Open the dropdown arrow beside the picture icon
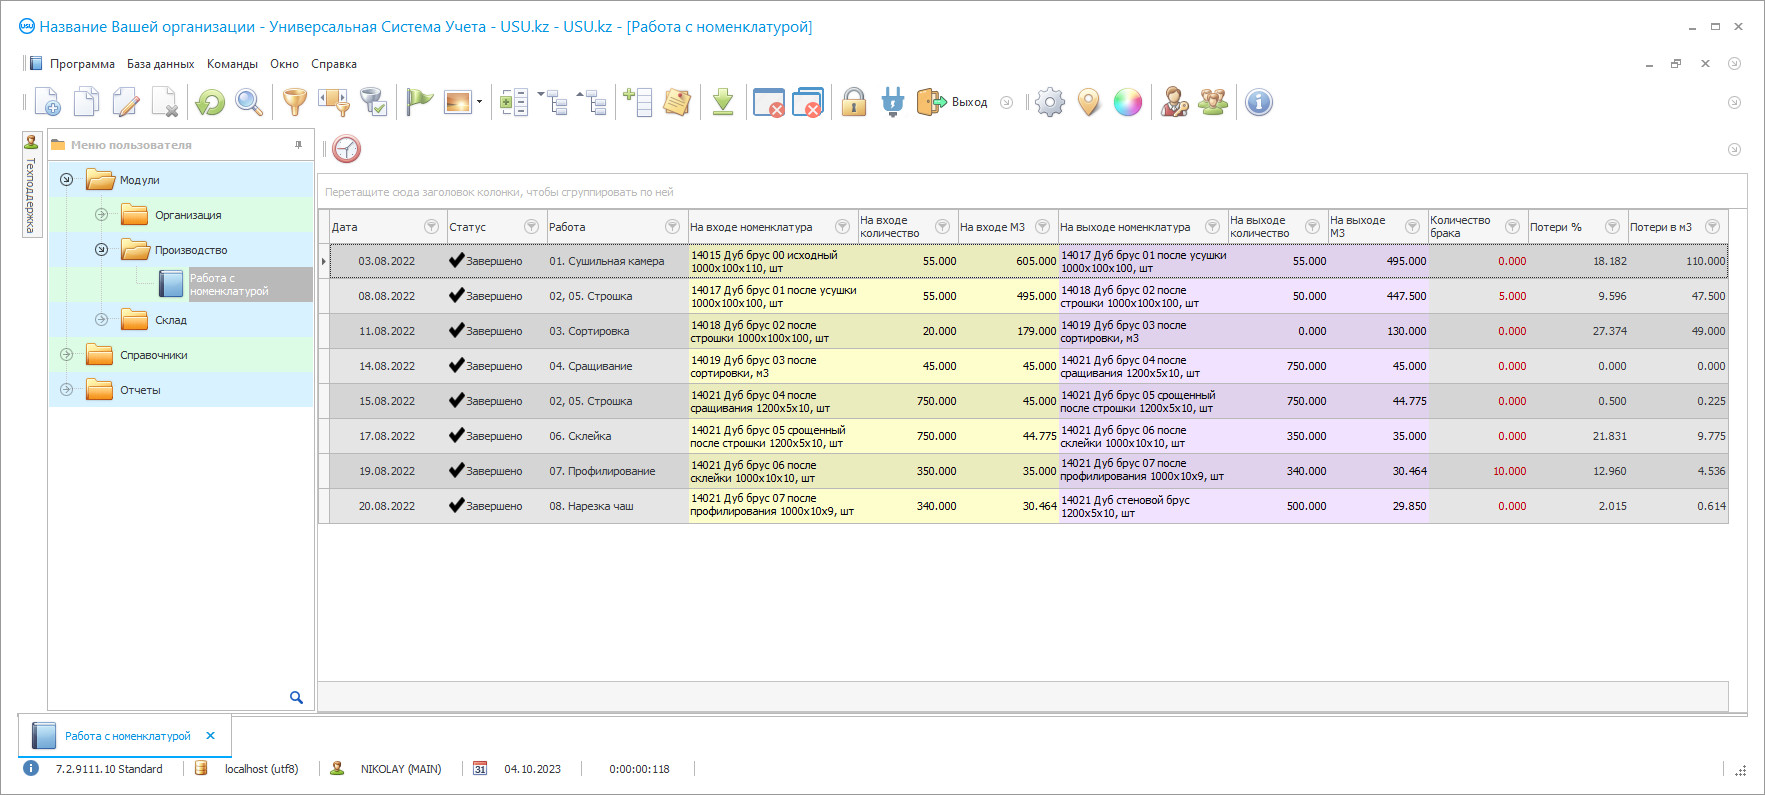 (x=480, y=102)
